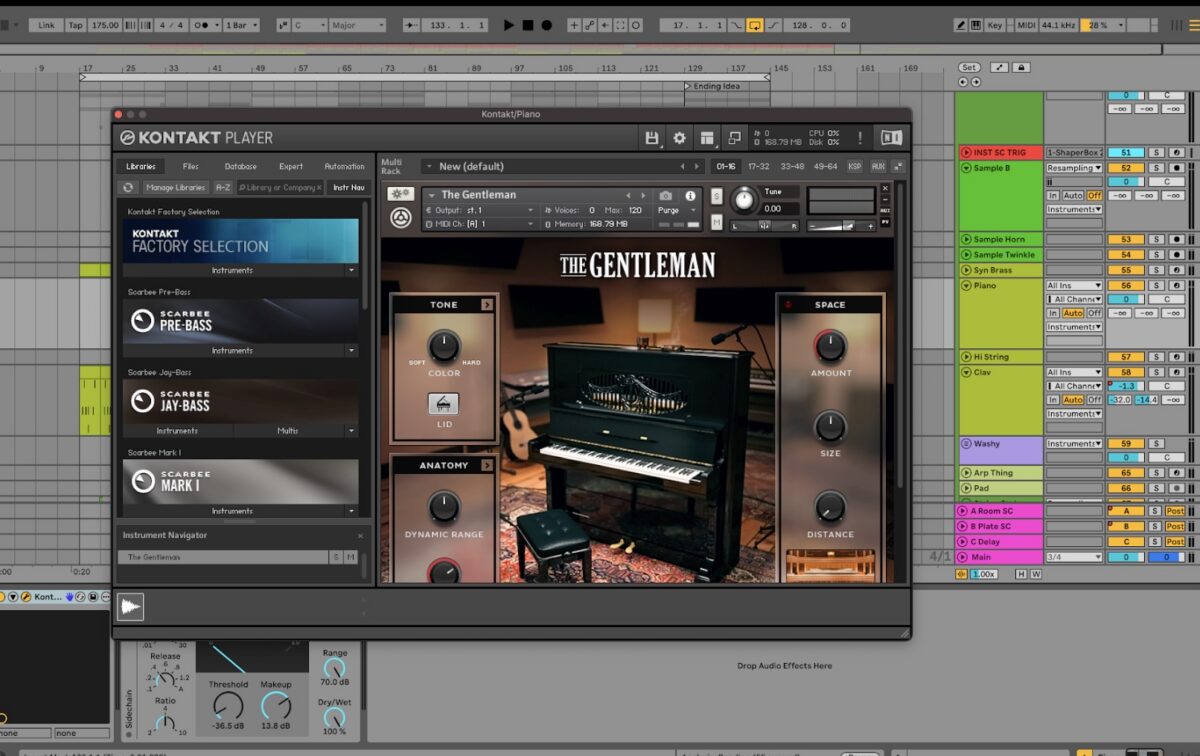Image resolution: width=1200 pixels, height=756 pixels.
Task: Switch to the Files tab
Action: point(191,166)
